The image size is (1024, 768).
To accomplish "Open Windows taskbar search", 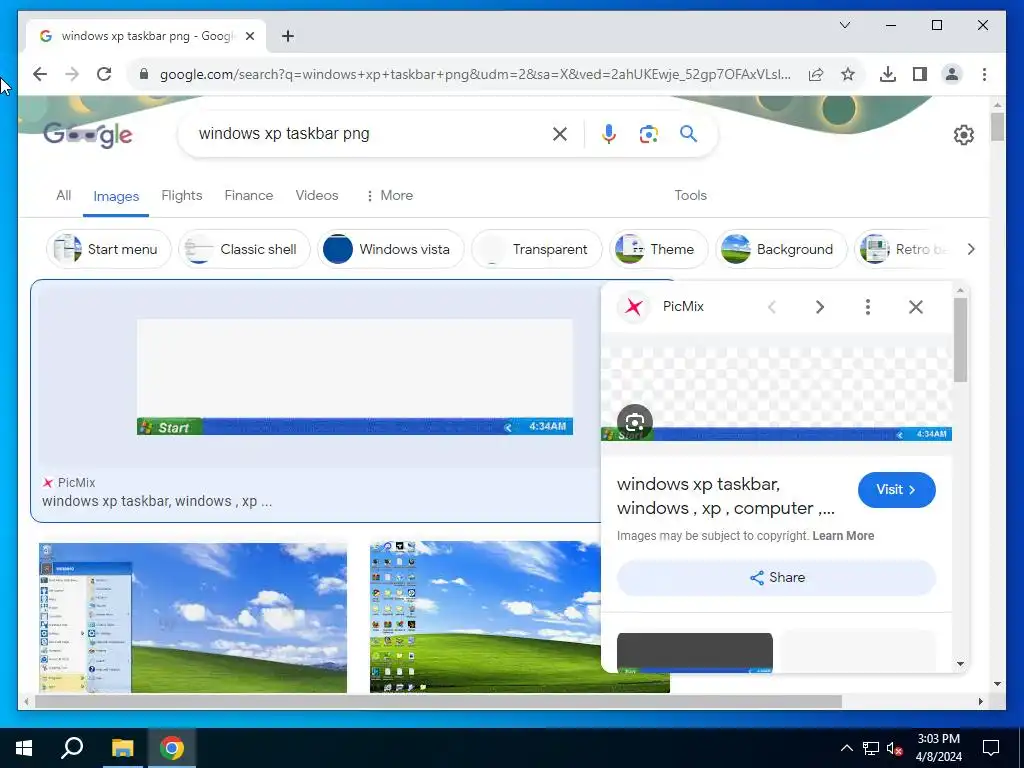I will click(72, 748).
